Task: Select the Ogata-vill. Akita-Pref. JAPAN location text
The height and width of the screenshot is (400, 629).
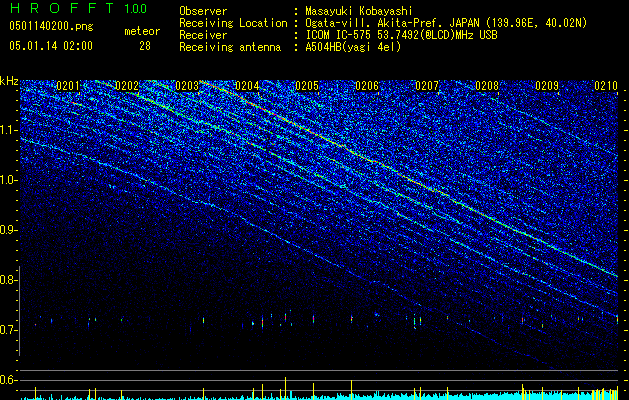Action: [x=446, y=23]
